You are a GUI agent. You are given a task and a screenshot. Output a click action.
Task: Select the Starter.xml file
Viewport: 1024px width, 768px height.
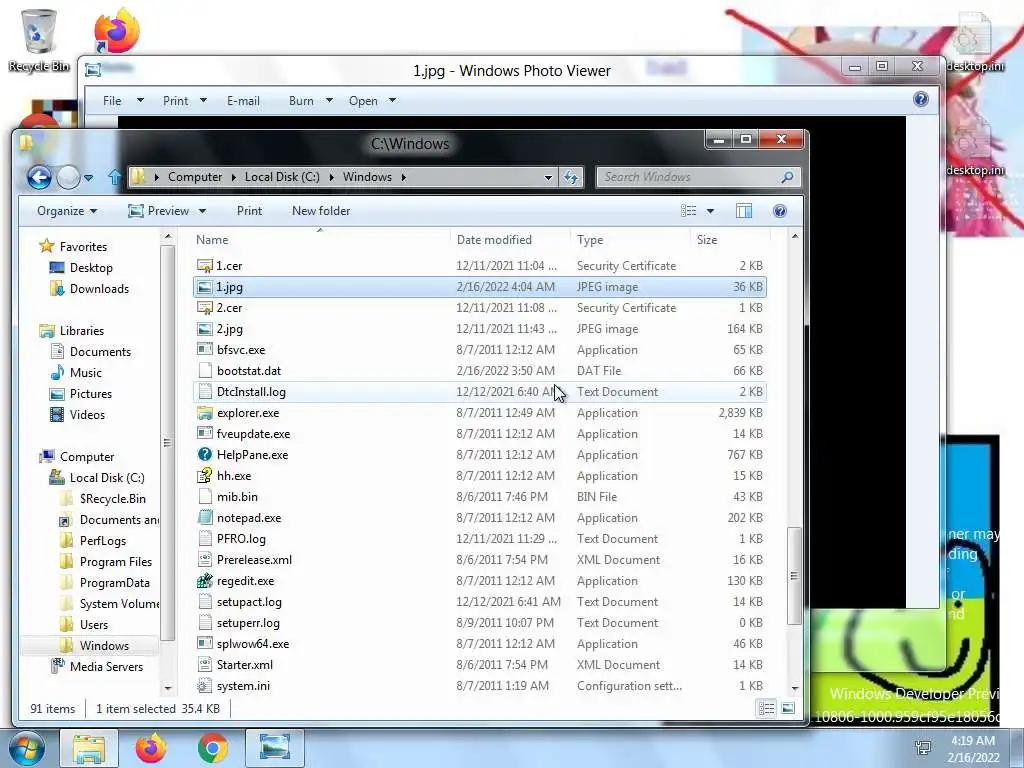click(x=480, y=665)
